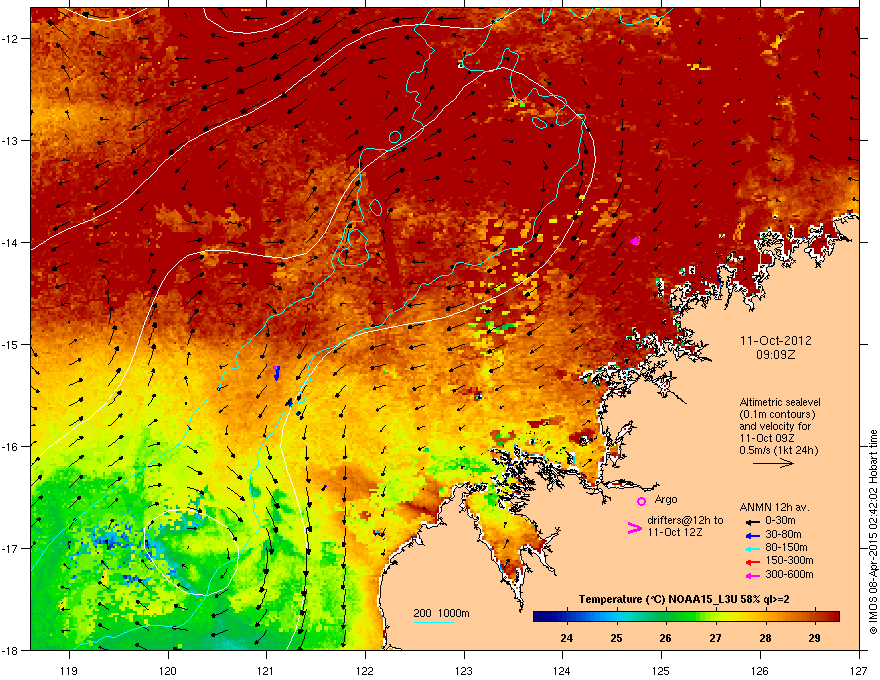The height and width of the screenshot is (680, 880).
Task: Click the latitude axis label -12
Action: pos(10,38)
